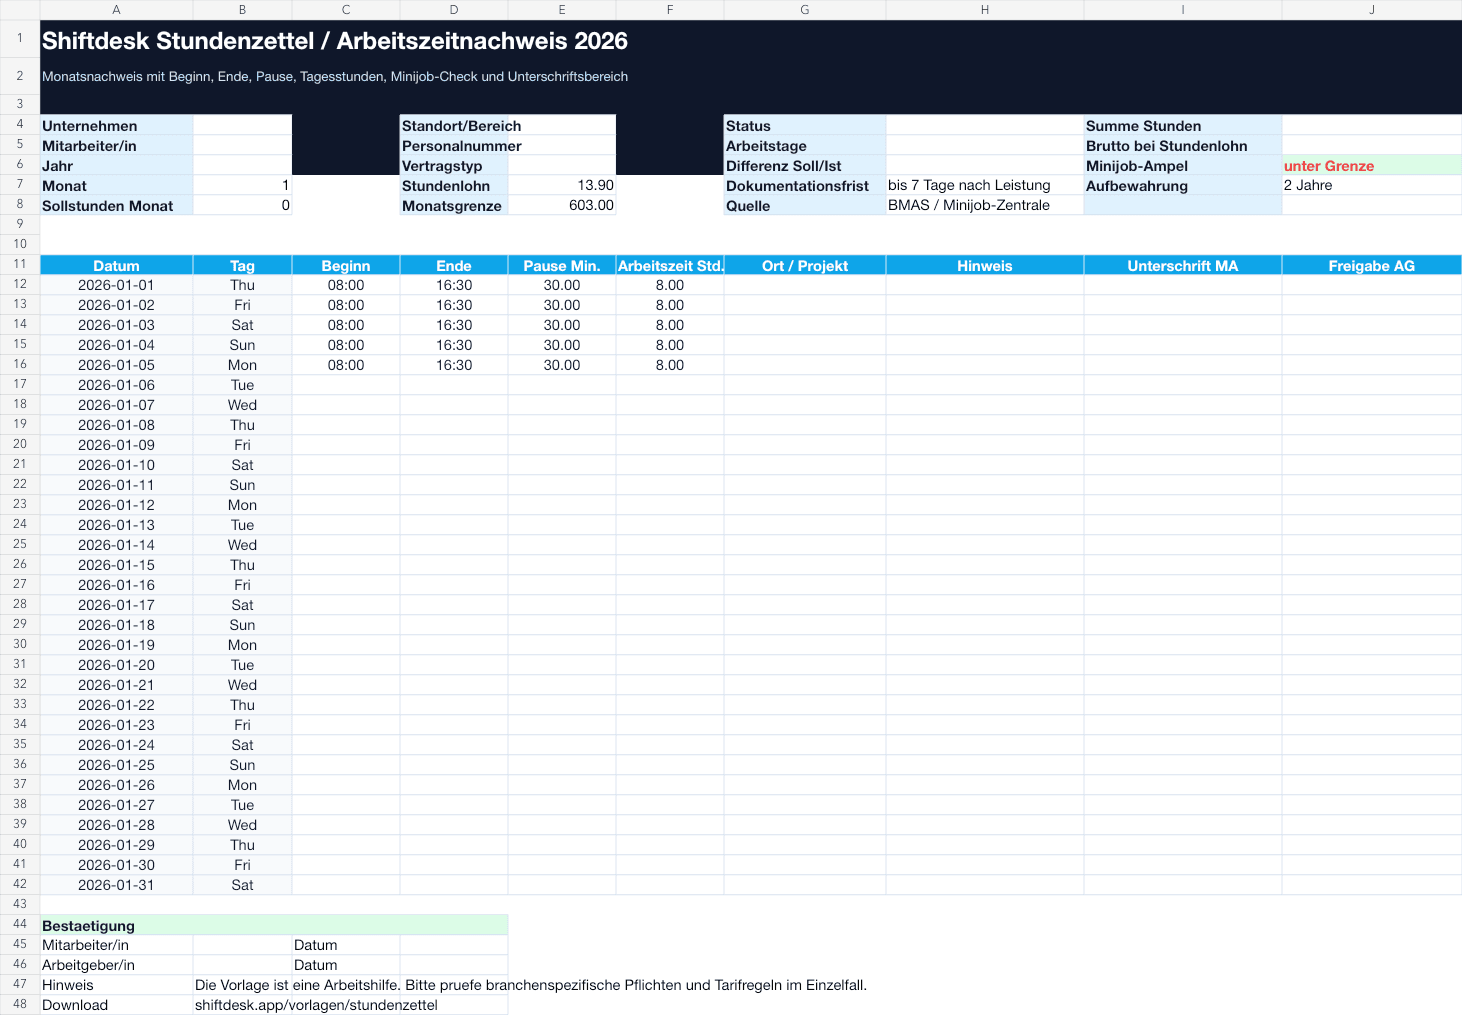Click the 'Bestaetigung' section header

click(x=274, y=925)
